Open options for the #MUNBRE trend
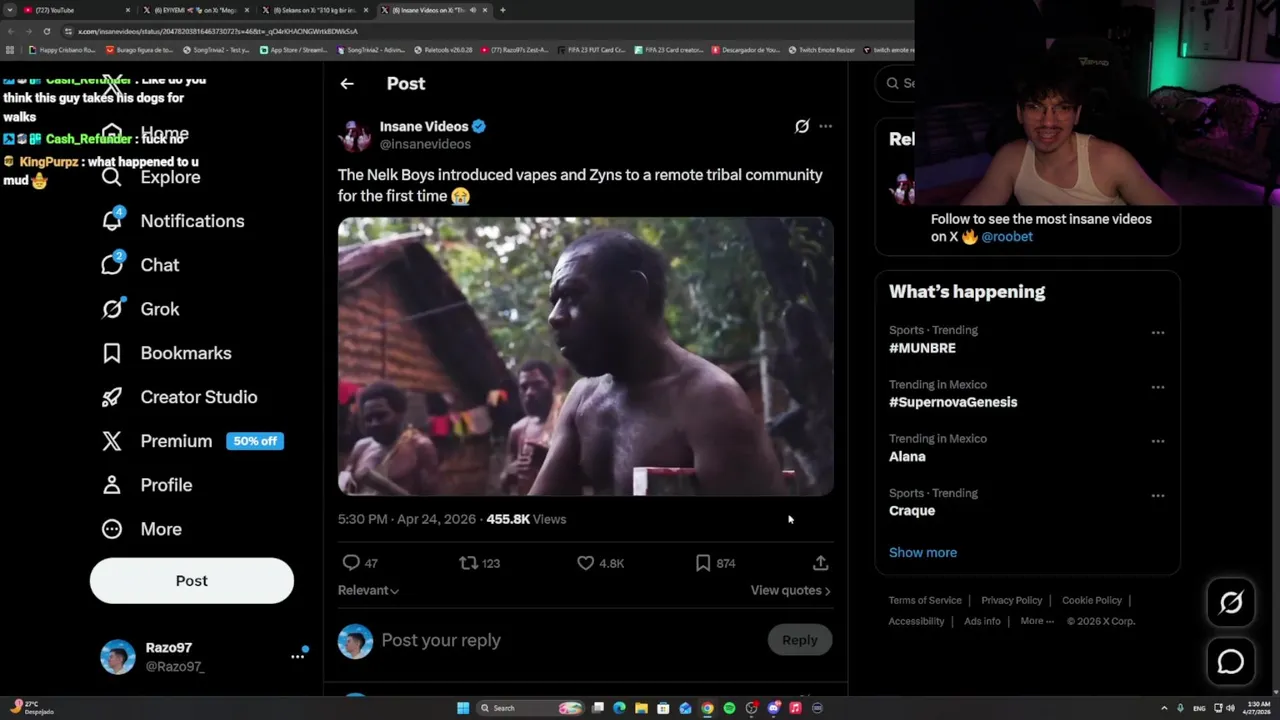The width and height of the screenshot is (1280, 720). click(x=1158, y=333)
